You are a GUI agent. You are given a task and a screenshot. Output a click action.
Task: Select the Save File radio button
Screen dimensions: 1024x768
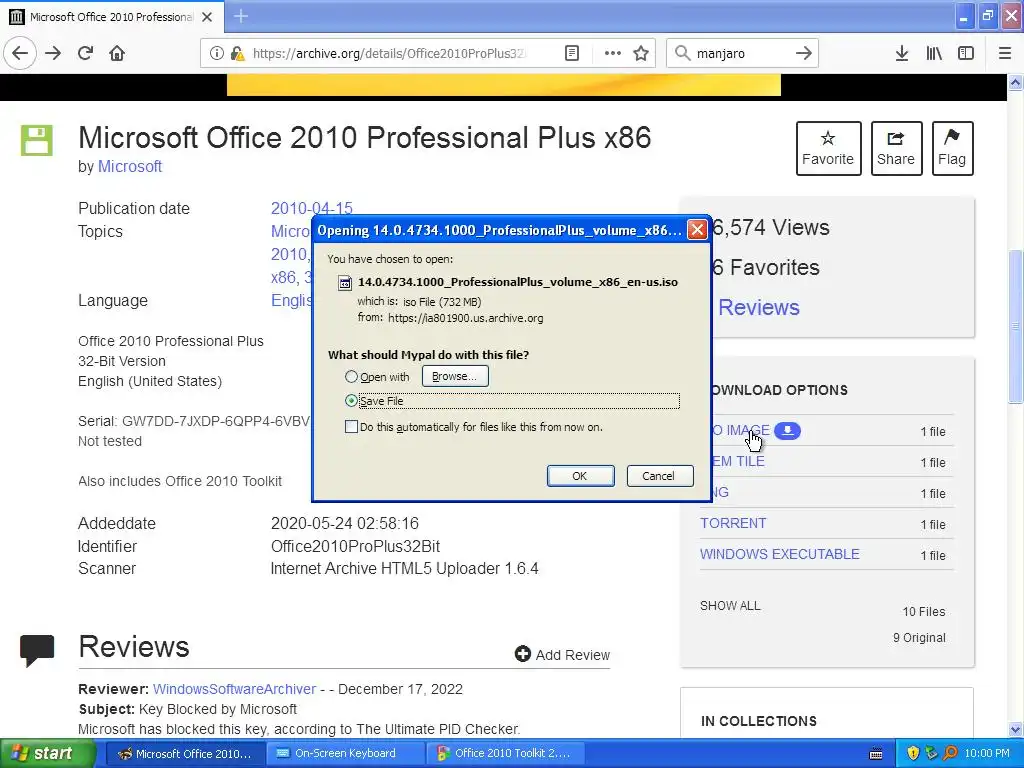click(x=351, y=400)
